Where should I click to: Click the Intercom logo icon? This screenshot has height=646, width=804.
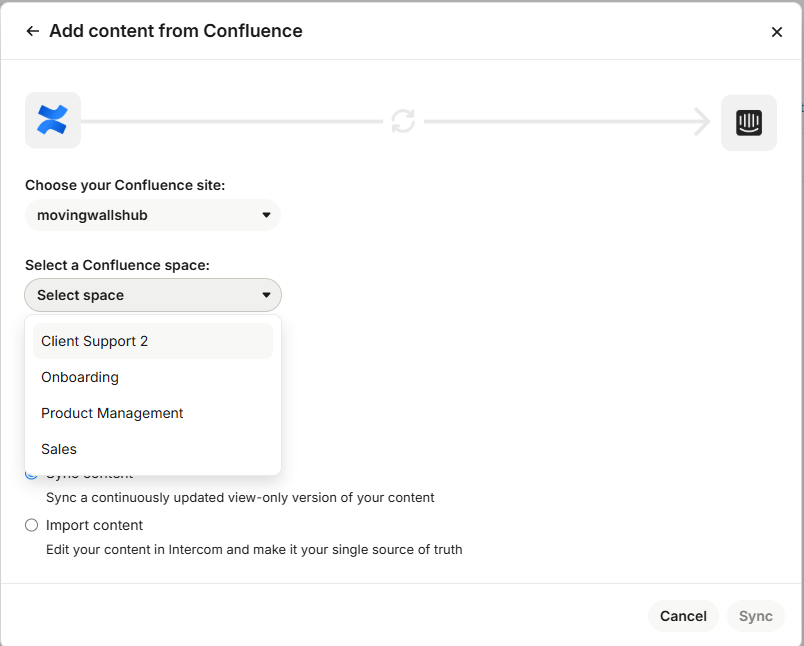point(749,122)
